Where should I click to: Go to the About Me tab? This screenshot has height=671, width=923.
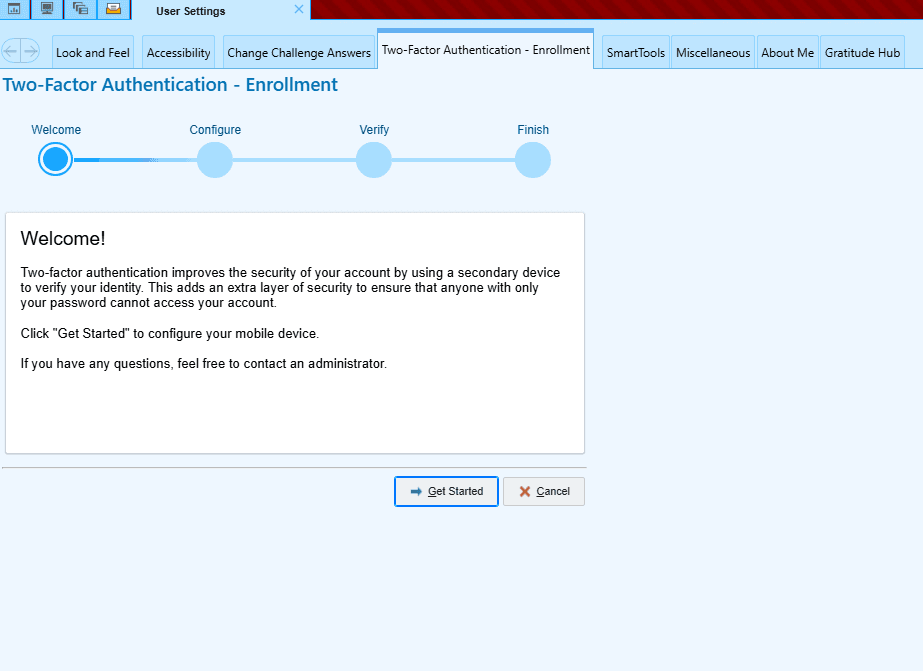[787, 53]
